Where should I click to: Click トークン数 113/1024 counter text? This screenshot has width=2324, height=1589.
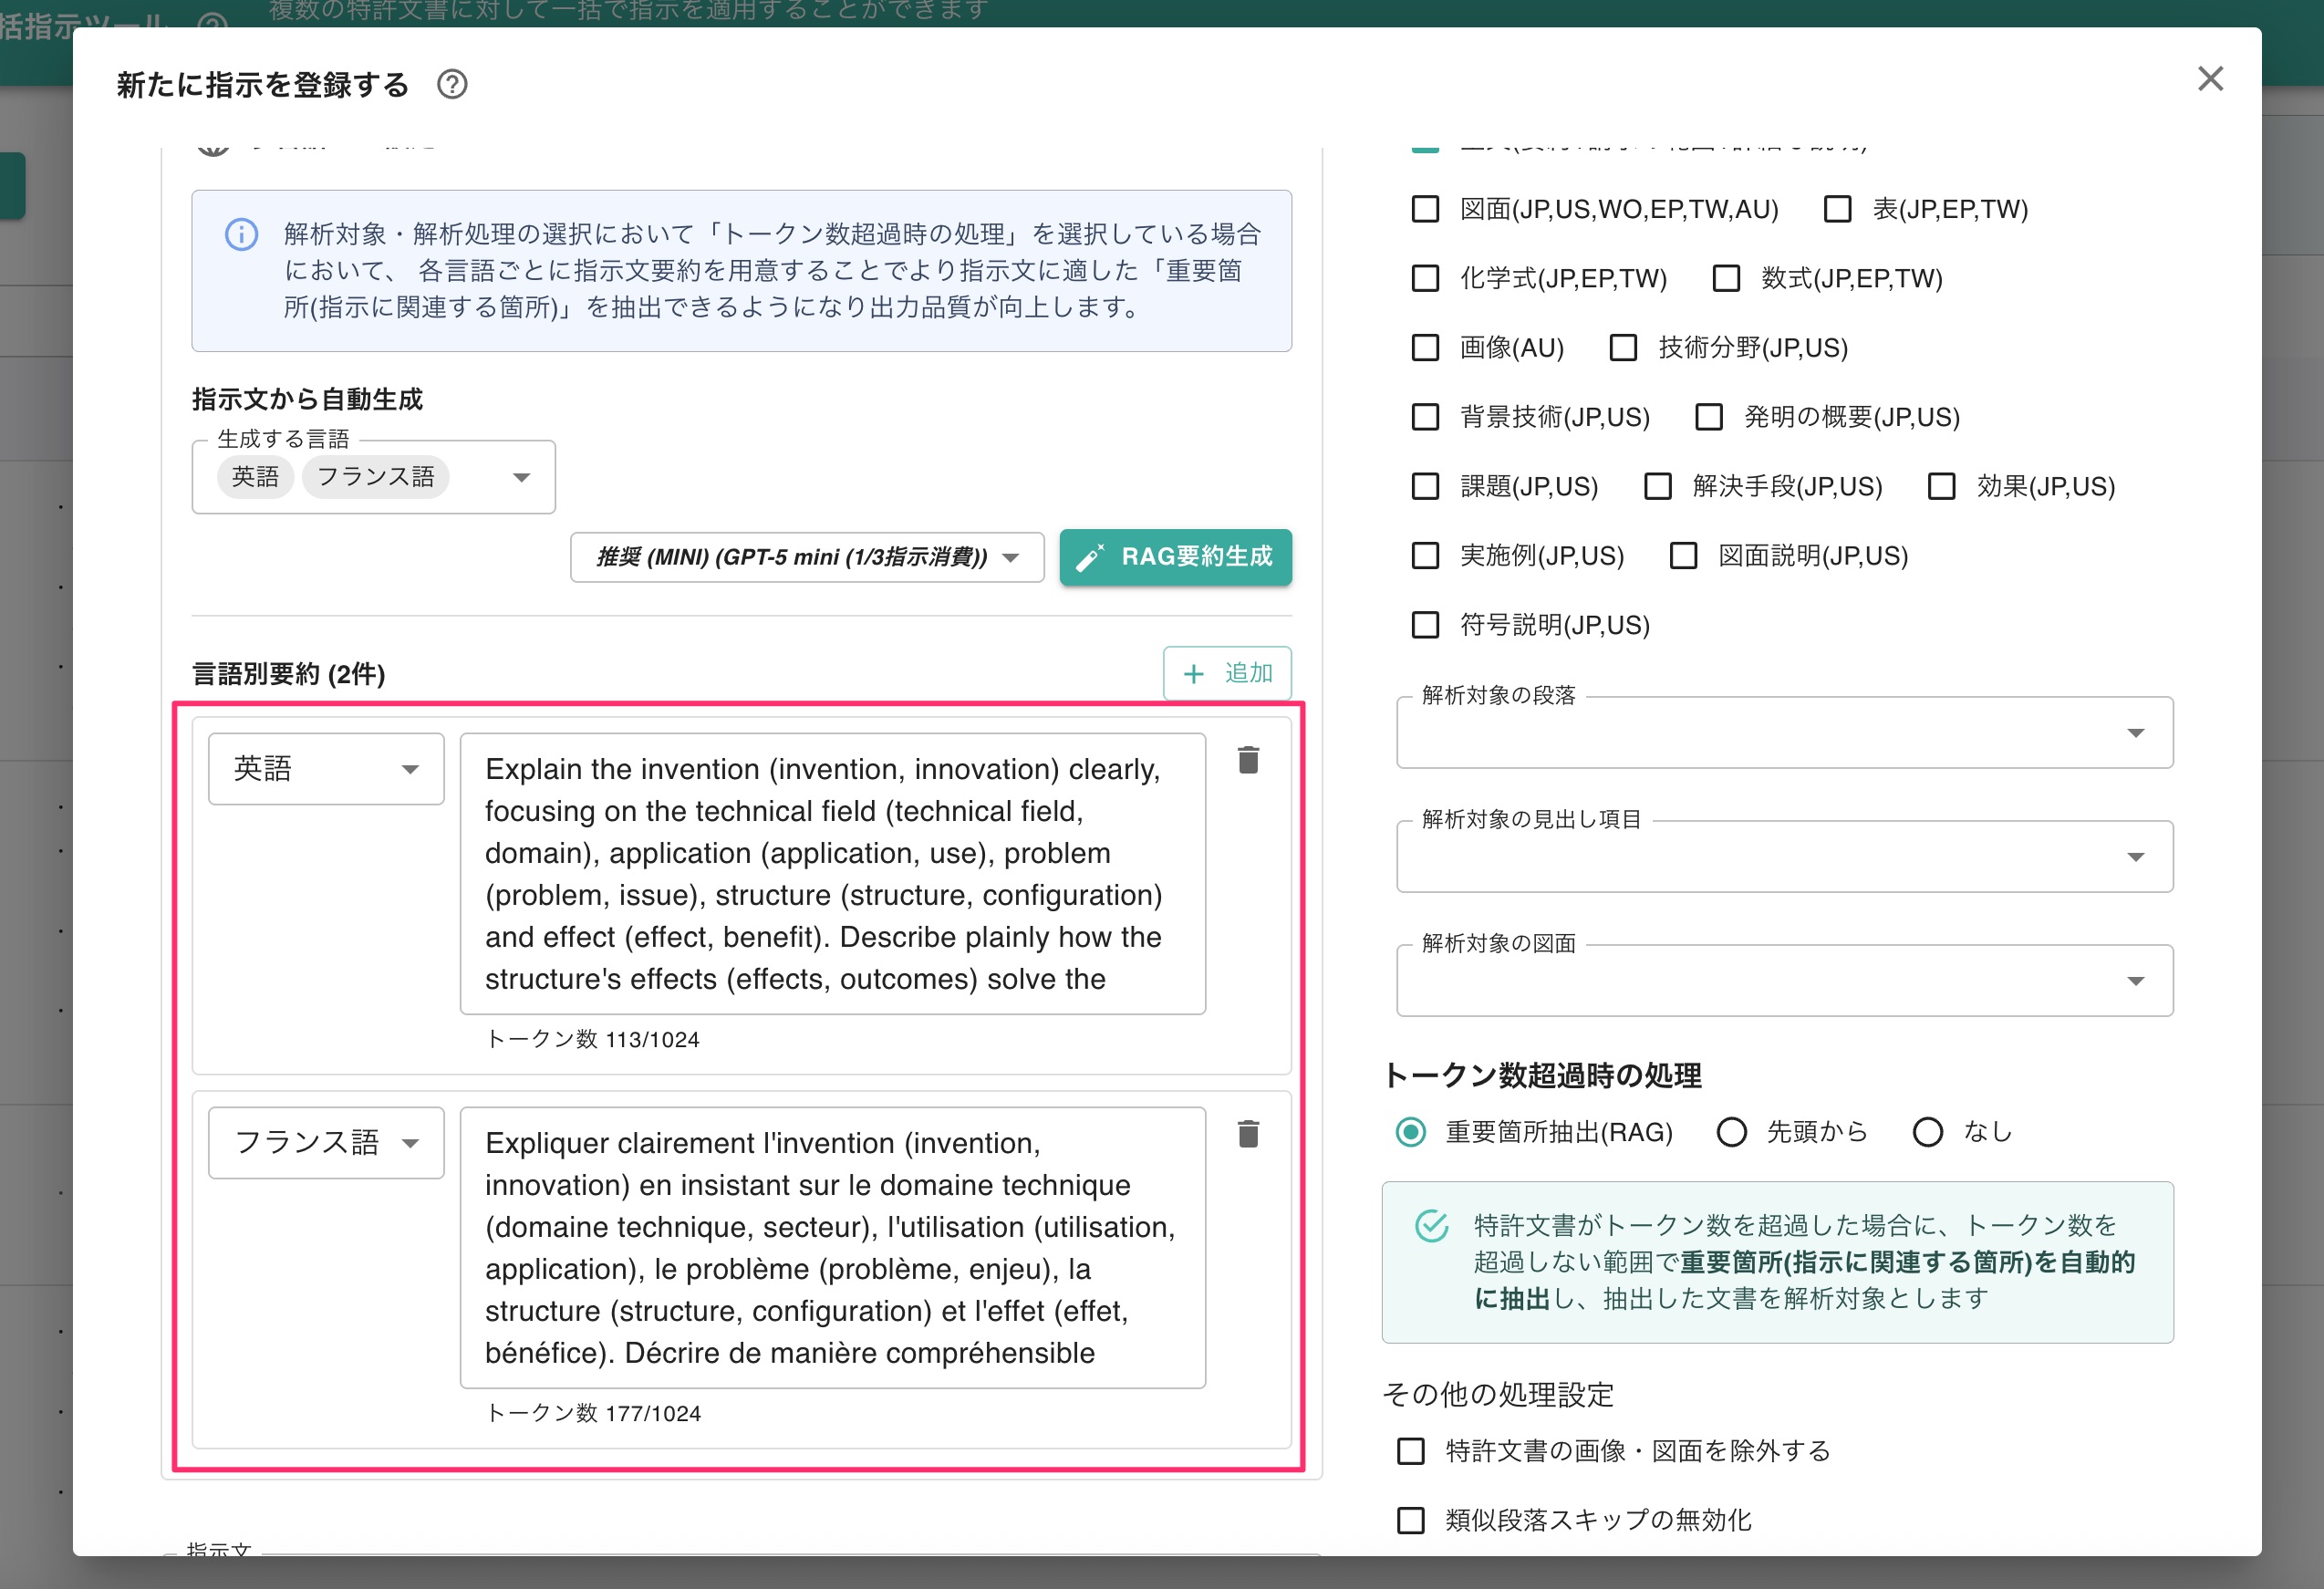(x=593, y=1040)
